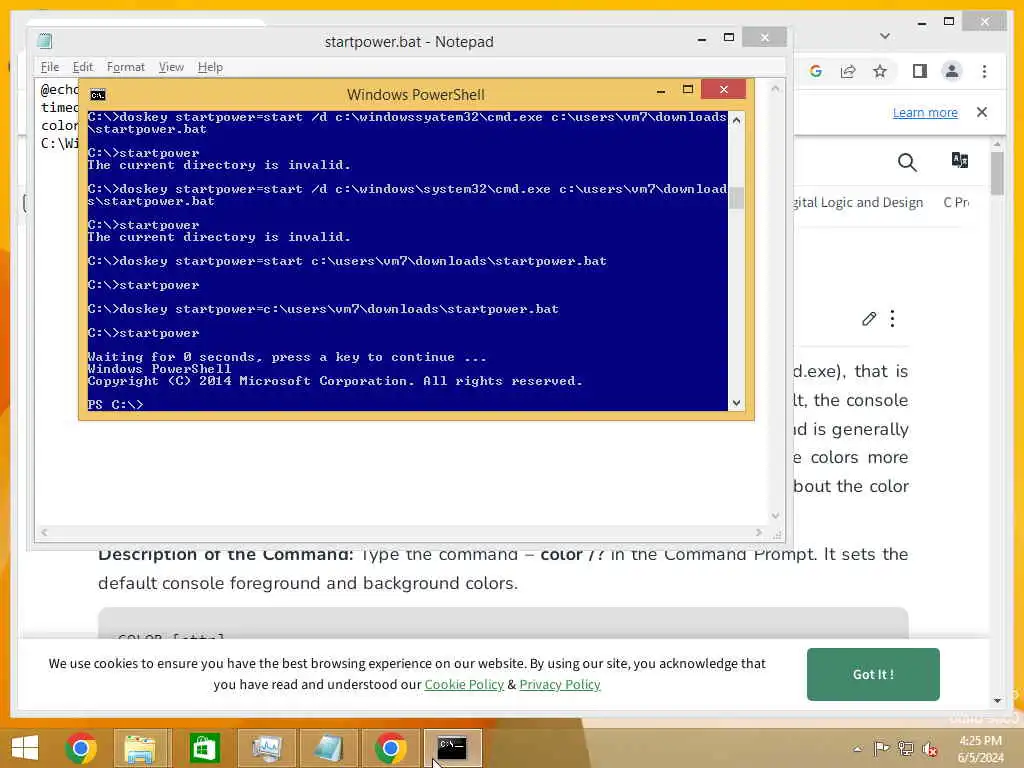
Task: Click the PowerShell console icon in the title bar
Action: point(98,95)
